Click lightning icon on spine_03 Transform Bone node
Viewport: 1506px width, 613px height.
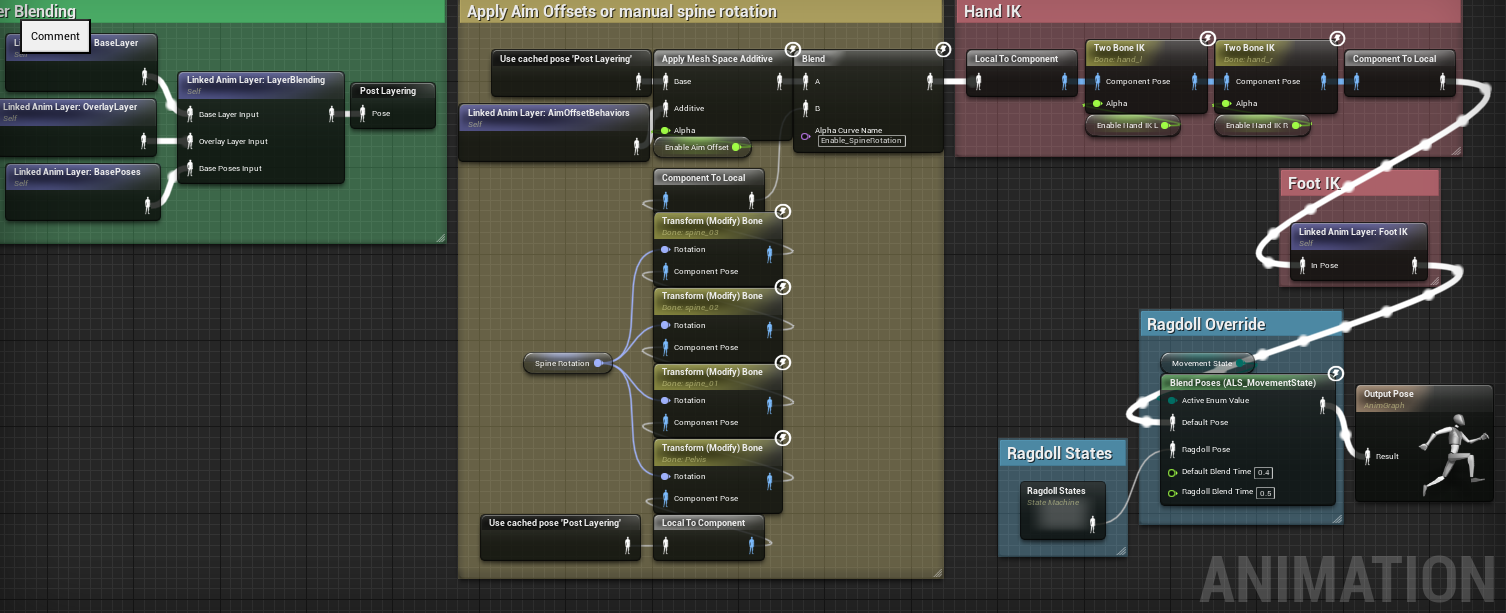pyautogui.click(x=783, y=211)
